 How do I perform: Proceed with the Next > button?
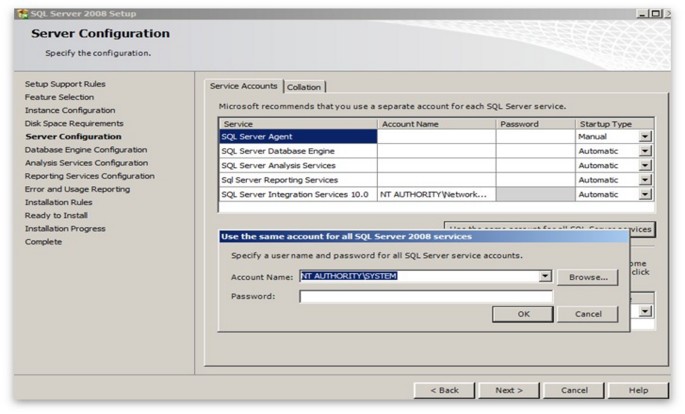pos(509,390)
